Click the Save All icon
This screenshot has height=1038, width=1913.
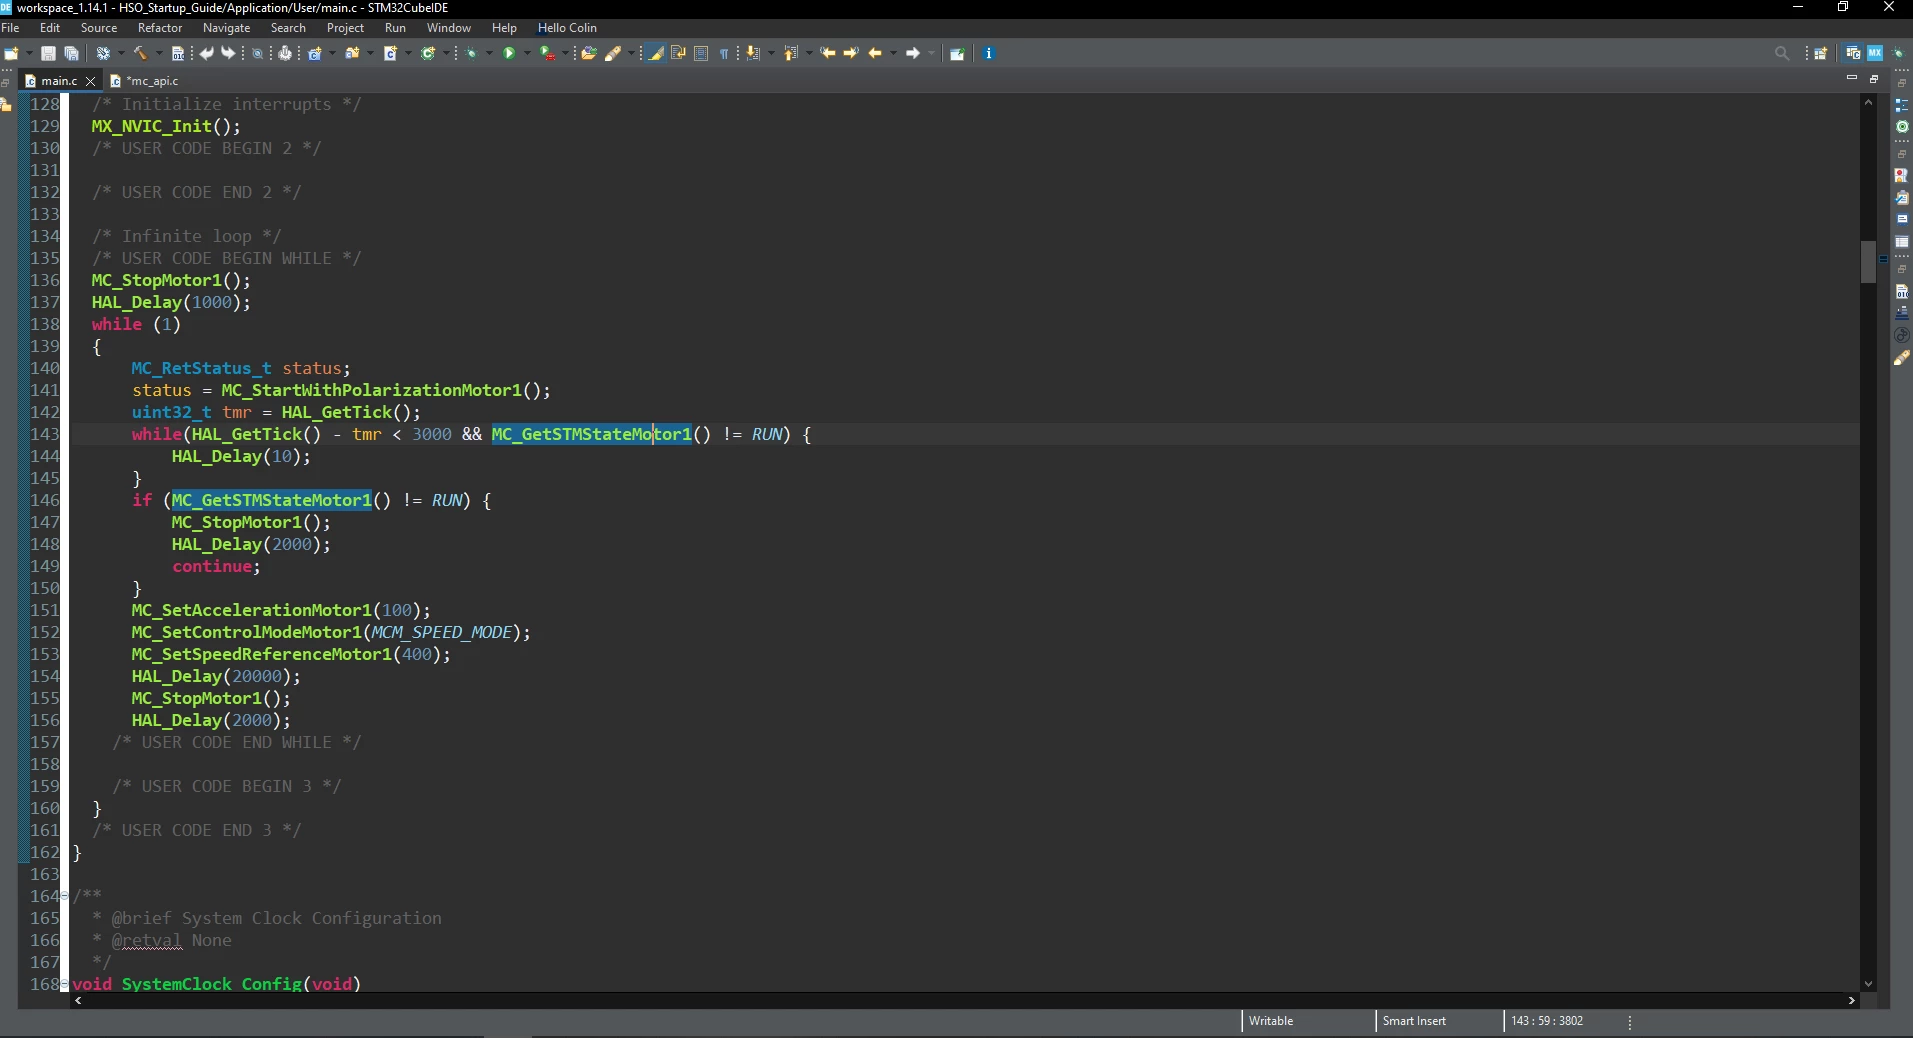(71, 53)
